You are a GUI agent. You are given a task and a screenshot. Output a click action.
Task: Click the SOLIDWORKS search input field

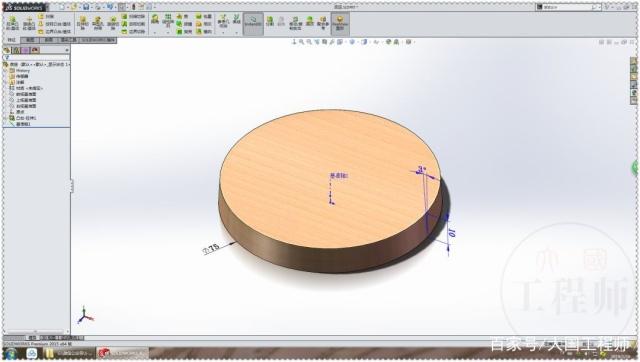[567, 7]
